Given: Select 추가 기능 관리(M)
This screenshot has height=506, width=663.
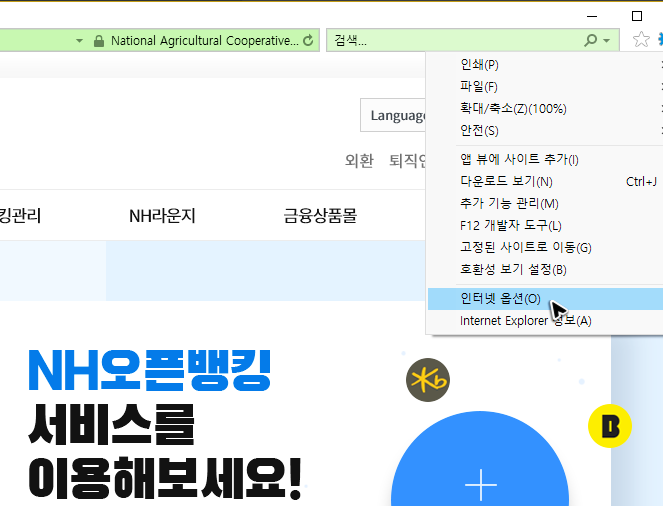Looking at the screenshot, I should click(545, 203).
